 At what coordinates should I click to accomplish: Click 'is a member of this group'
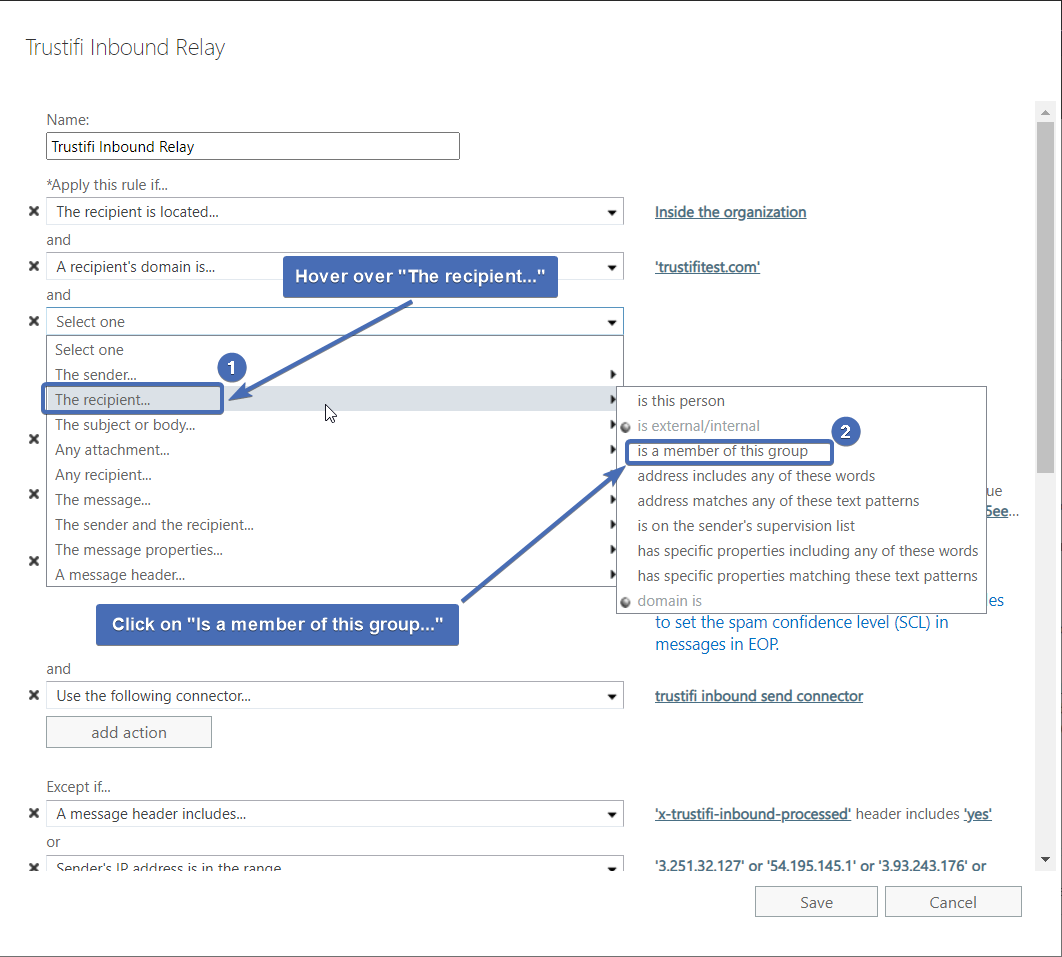coord(801,451)
